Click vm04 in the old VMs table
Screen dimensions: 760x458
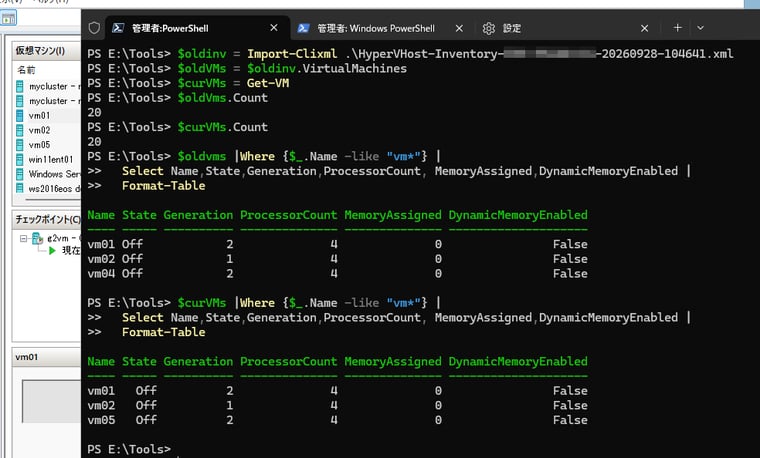101,273
